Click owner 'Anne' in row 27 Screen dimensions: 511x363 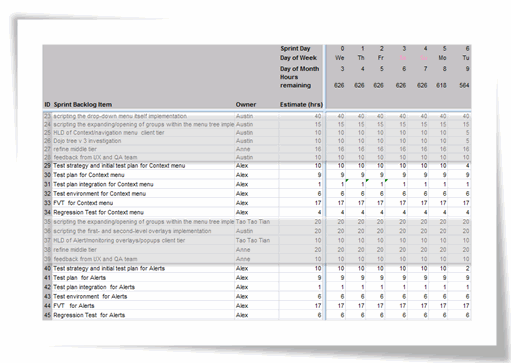coord(243,149)
